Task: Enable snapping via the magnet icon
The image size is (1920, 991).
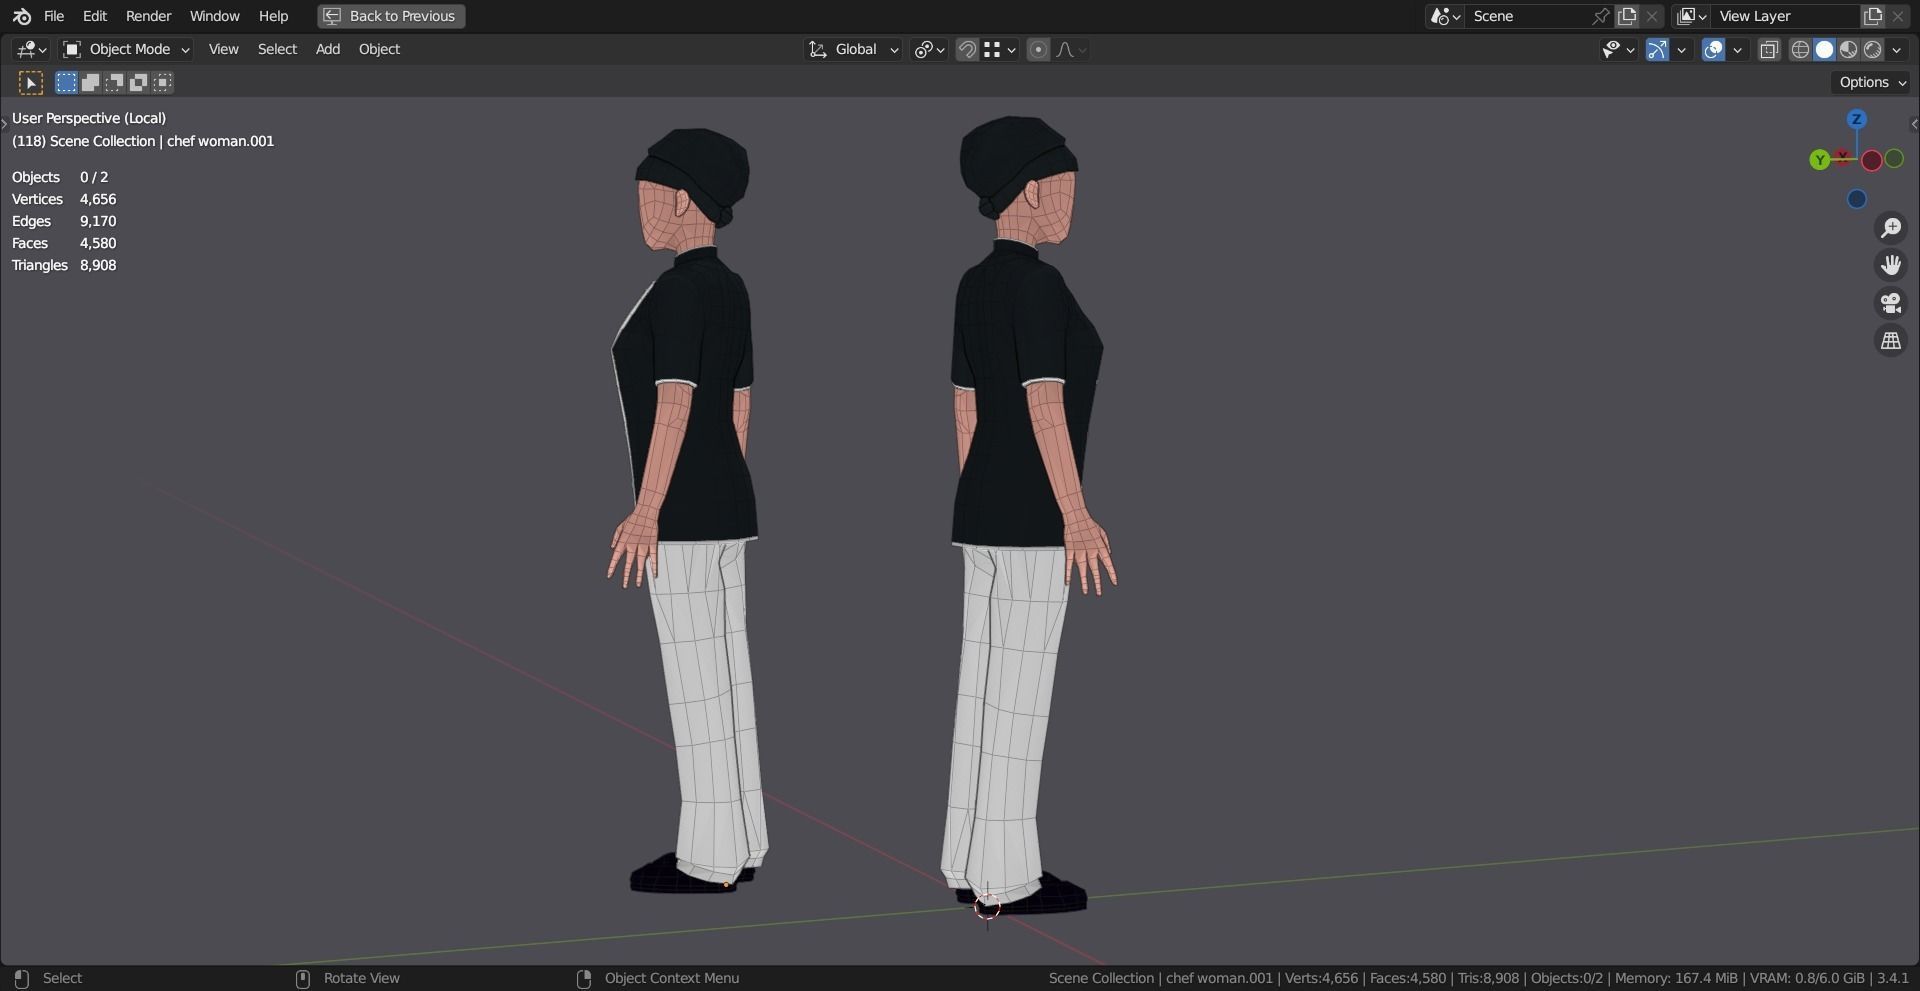Action: (x=966, y=49)
